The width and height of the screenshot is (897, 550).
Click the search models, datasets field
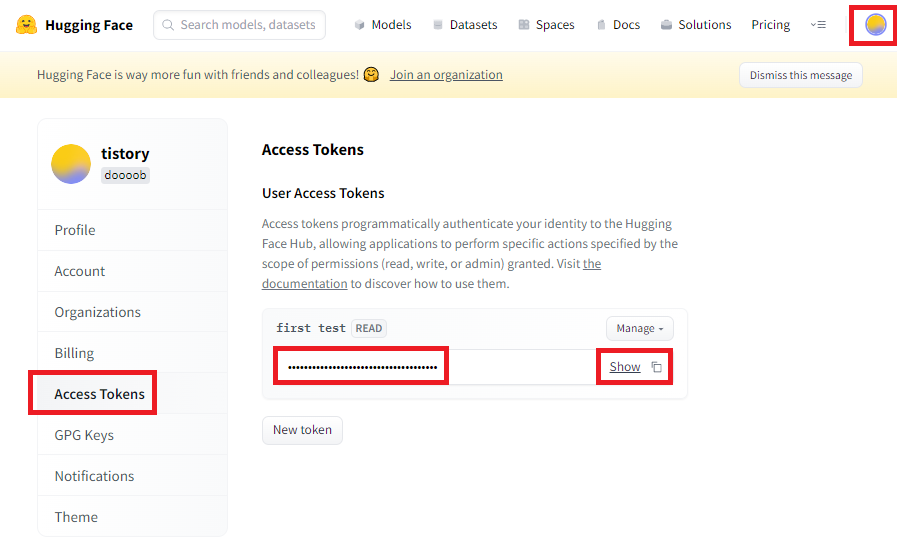tap(240, 25)
